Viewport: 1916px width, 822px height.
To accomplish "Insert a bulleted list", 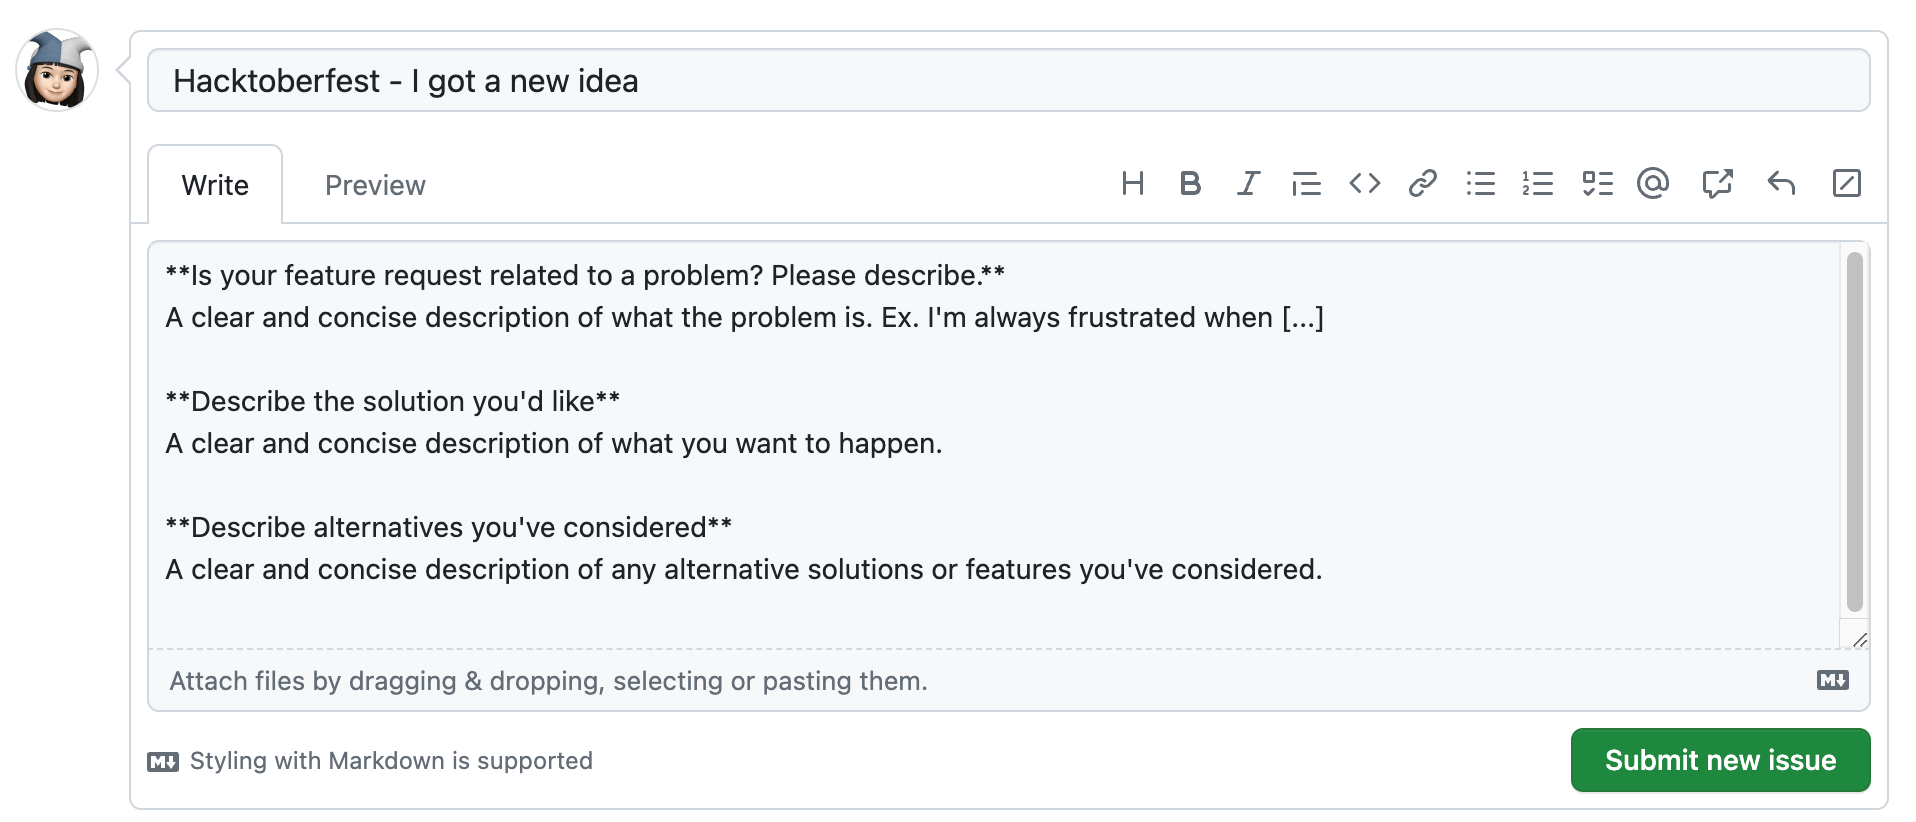I will click(x=1480, y=184).
